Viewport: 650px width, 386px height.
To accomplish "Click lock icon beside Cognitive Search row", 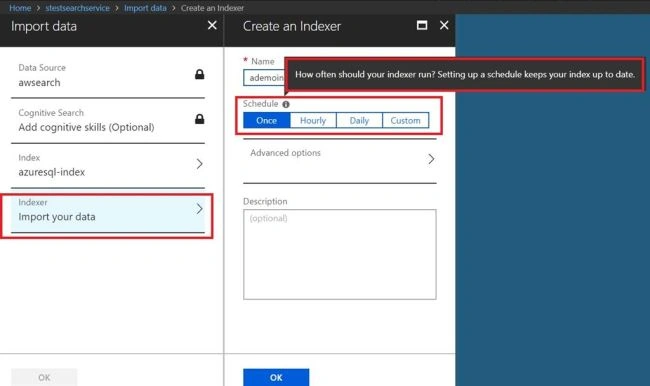I will click(199, 119).
